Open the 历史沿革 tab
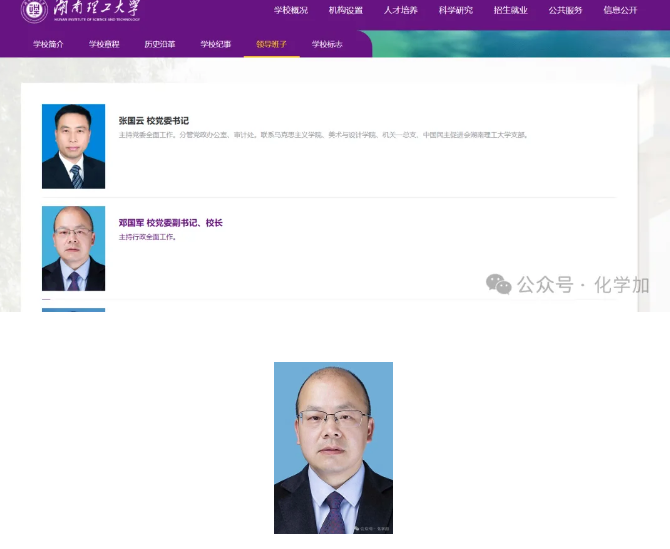Image resolution: width=670 pixels, height=549 pixels. coord(160,44)
